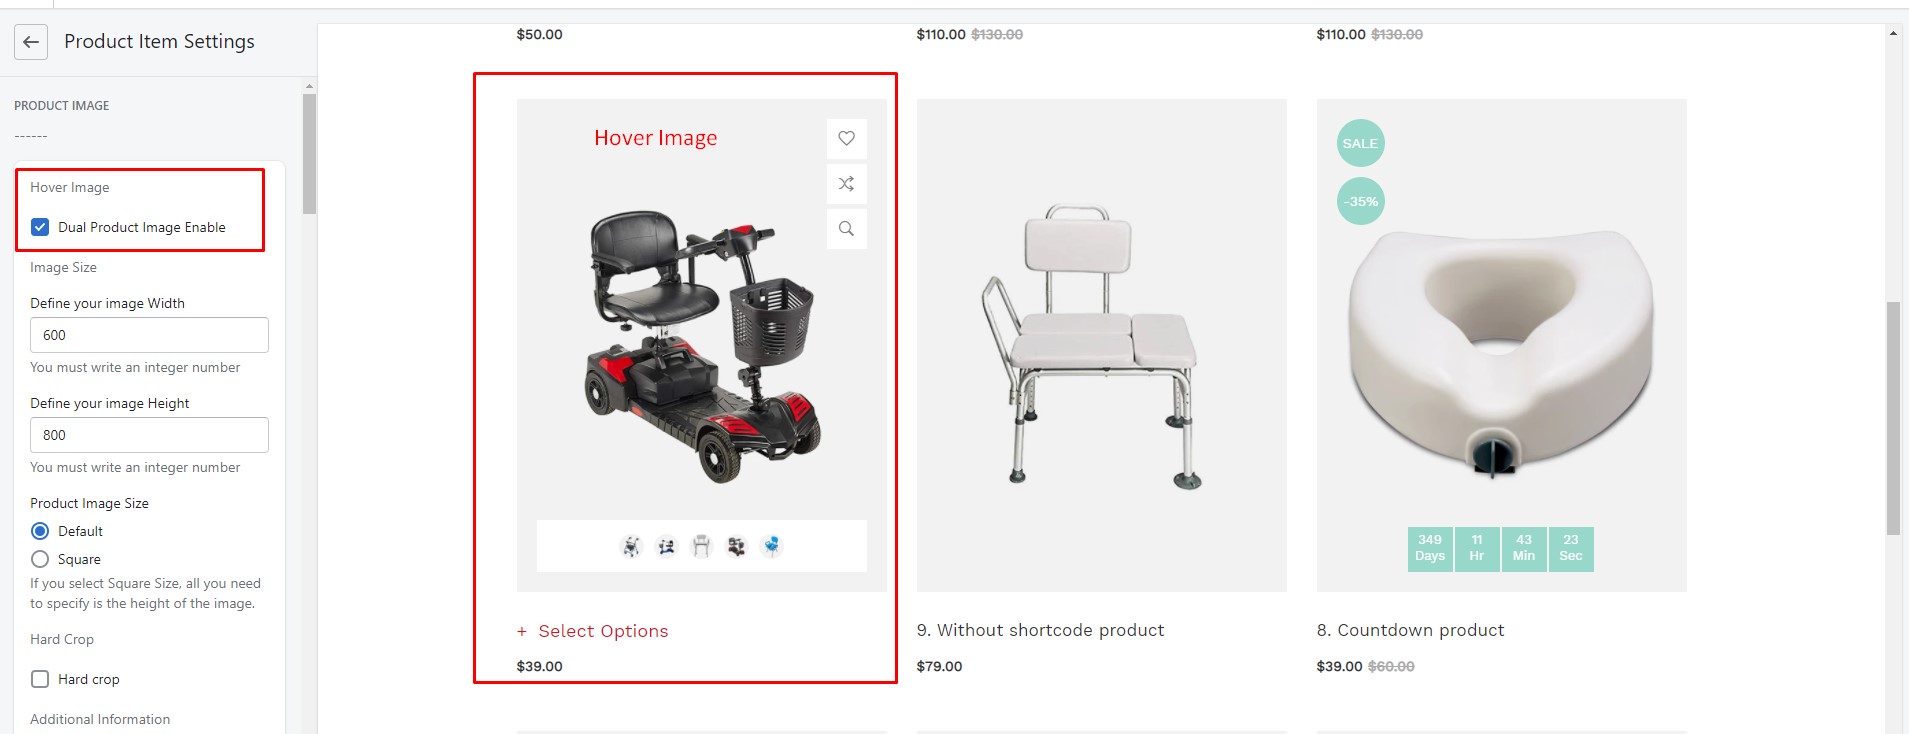Click the settings panel scrollbar thumb
Viewport: 1909px width, 734px height.
[309, 154]
